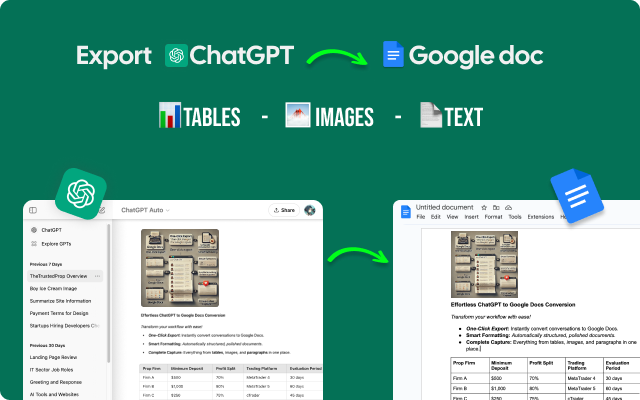Star the Untitled document
640x400 pixels.
(x=484, y=208)
